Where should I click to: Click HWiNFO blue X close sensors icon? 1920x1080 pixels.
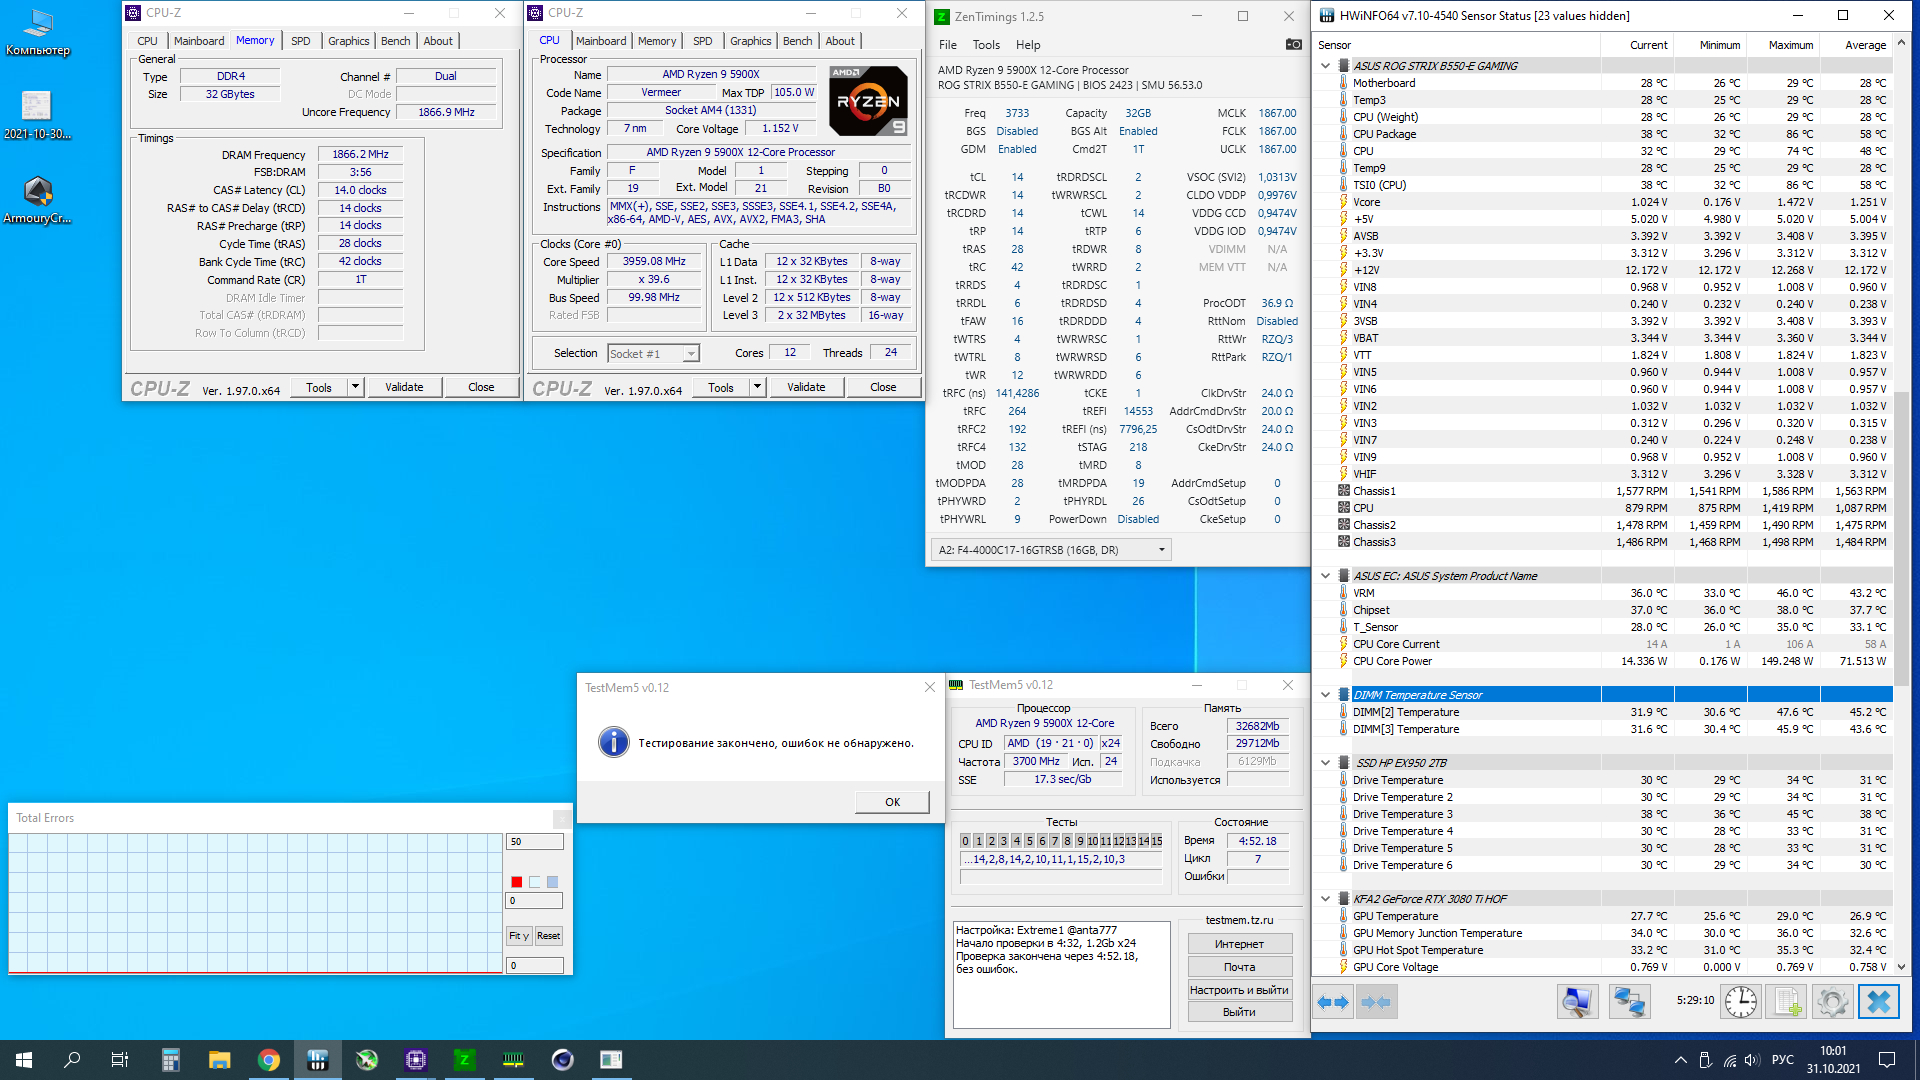(1878, 1002)
